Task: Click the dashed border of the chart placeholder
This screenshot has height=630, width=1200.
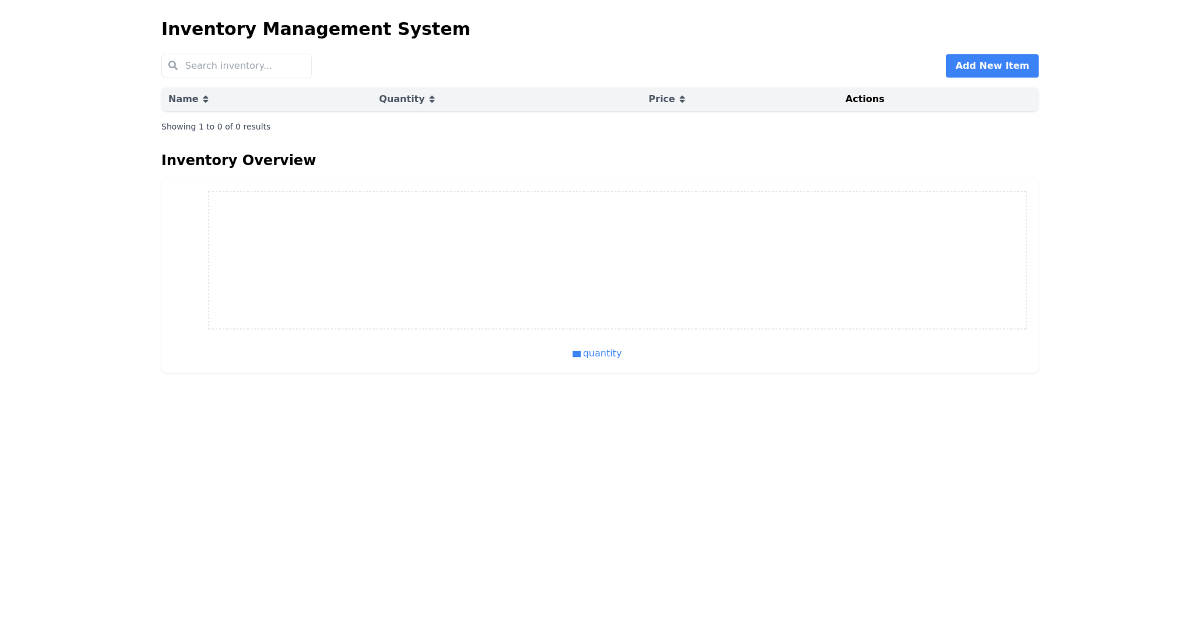Action: tap(617, 190)
